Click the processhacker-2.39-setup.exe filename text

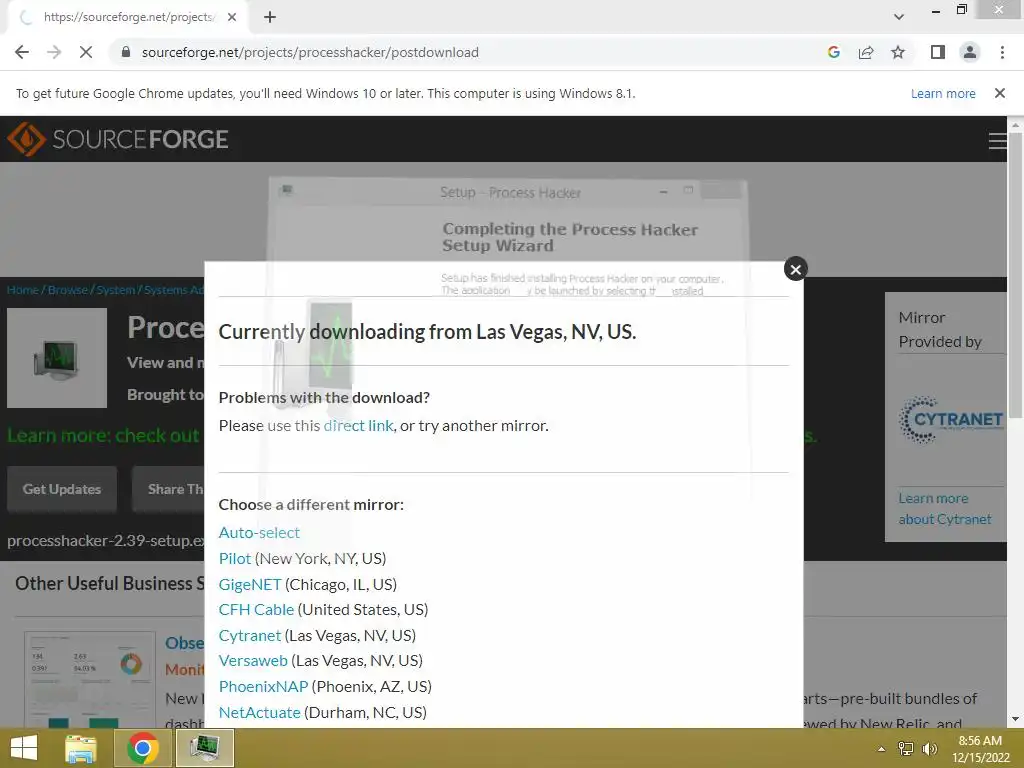(x=106, y=541)
